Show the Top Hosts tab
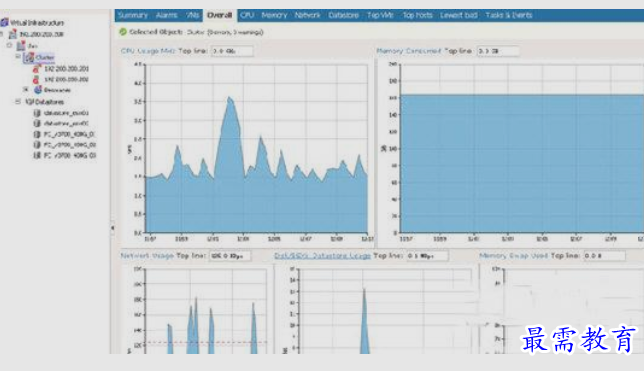Image resolution: width=644 pixels, height=371 pixels. coord(417,15)
